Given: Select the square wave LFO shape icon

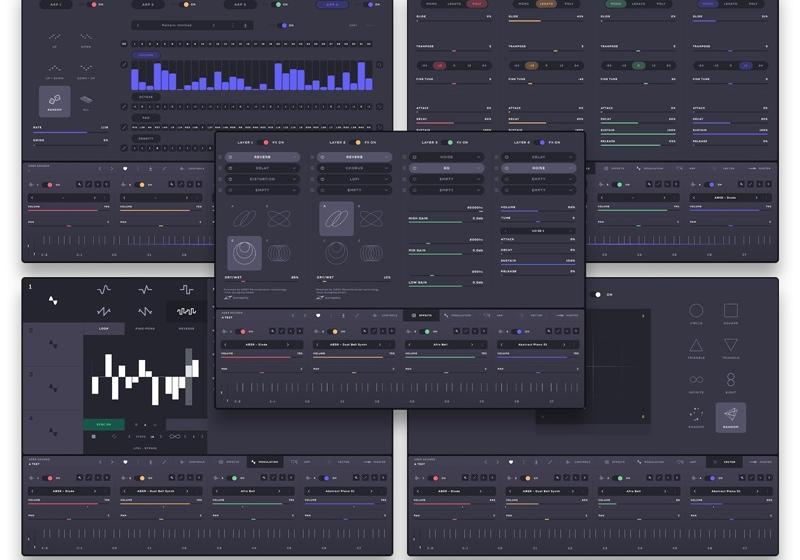Looking at the screenshot, I should coord(186,290).
